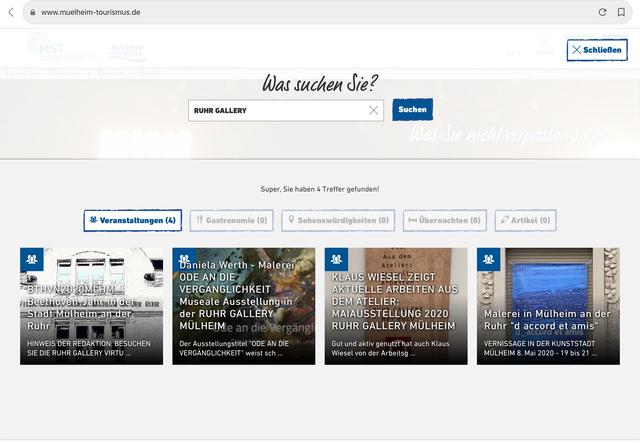Viewport: 640px width, 443px height.
Task: Focus the RUHR GALLERY search field
Action: [286, 110]
